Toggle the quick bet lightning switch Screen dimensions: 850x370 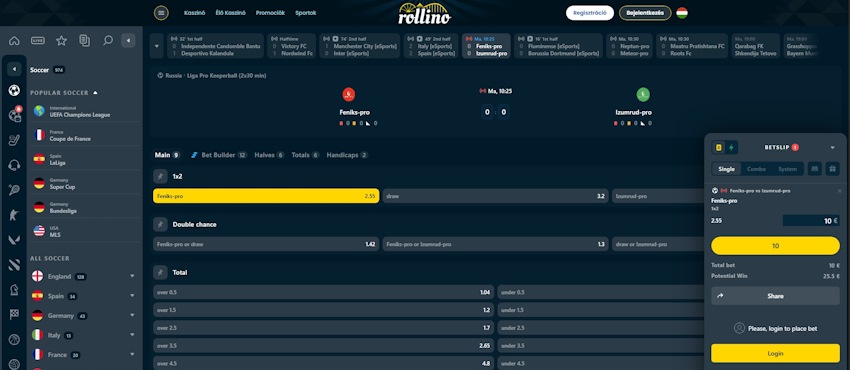pos(731,147)
